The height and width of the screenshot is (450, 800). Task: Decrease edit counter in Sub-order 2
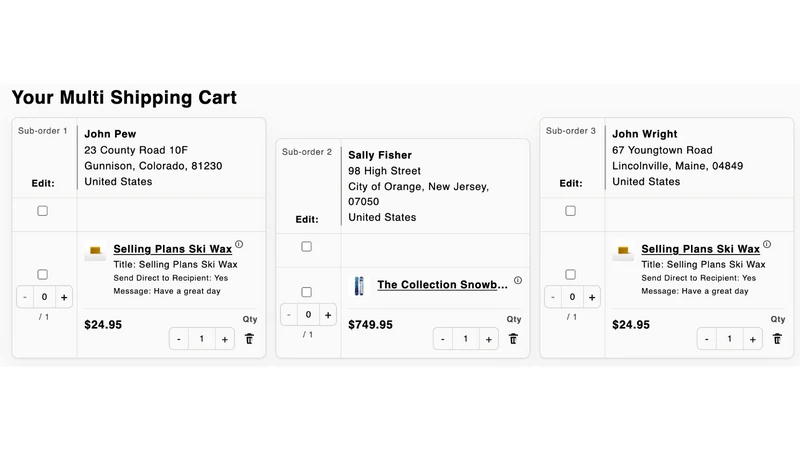[289, 315]
